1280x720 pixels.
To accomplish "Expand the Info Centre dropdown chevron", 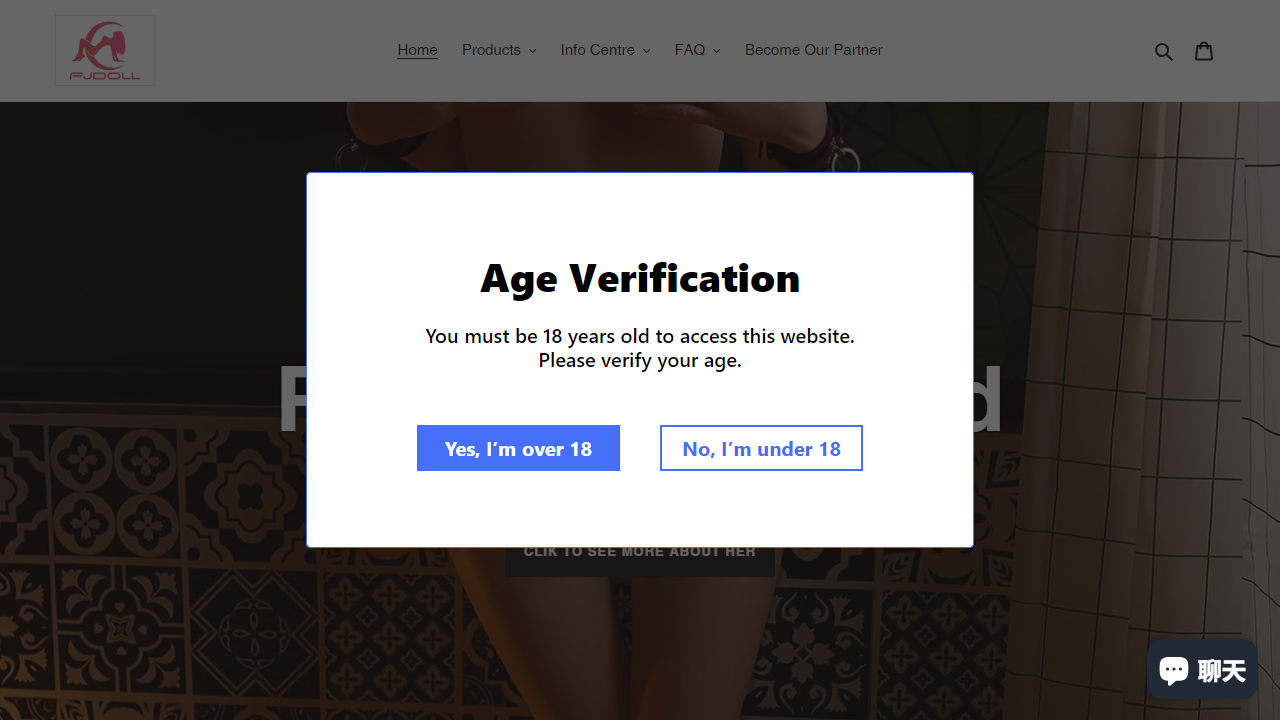I will [x=646, y=51].
